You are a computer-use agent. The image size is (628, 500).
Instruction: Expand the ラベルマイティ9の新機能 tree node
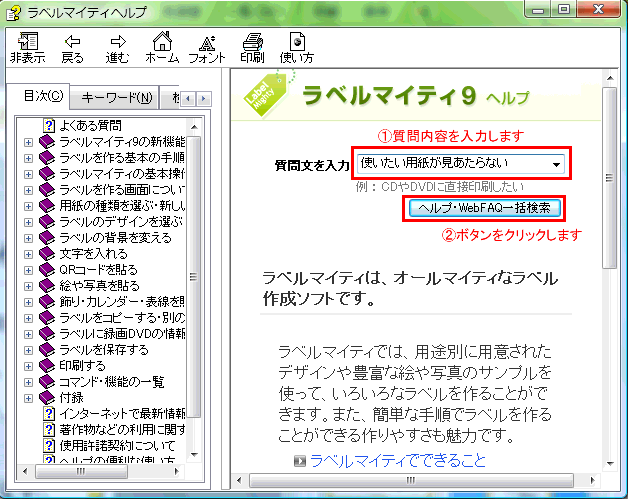[x=28, y=142]
